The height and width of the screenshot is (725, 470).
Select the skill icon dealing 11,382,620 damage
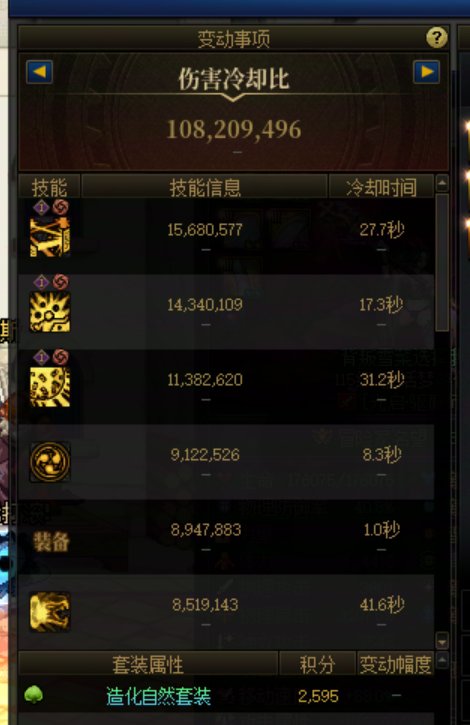(x=50, y=387)
